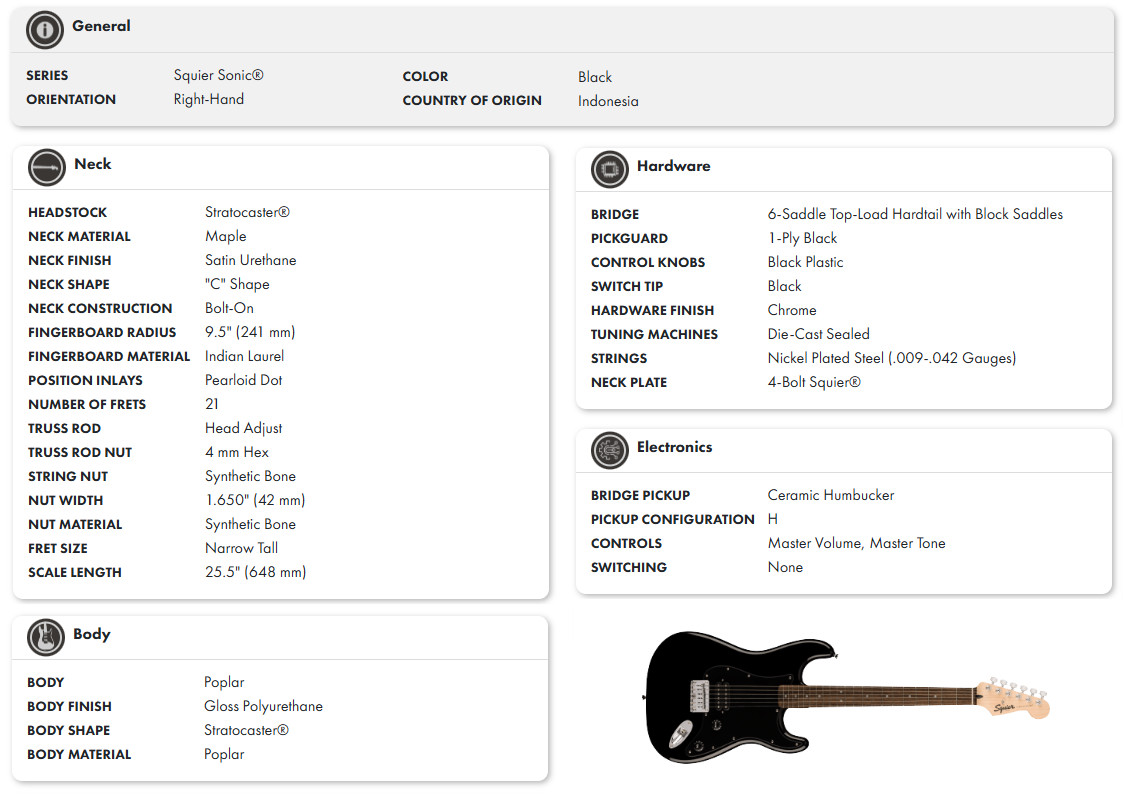Click the hardware finish value Chrome
The width and height of the screenshot is (1124, 794).
pos(792,310)
